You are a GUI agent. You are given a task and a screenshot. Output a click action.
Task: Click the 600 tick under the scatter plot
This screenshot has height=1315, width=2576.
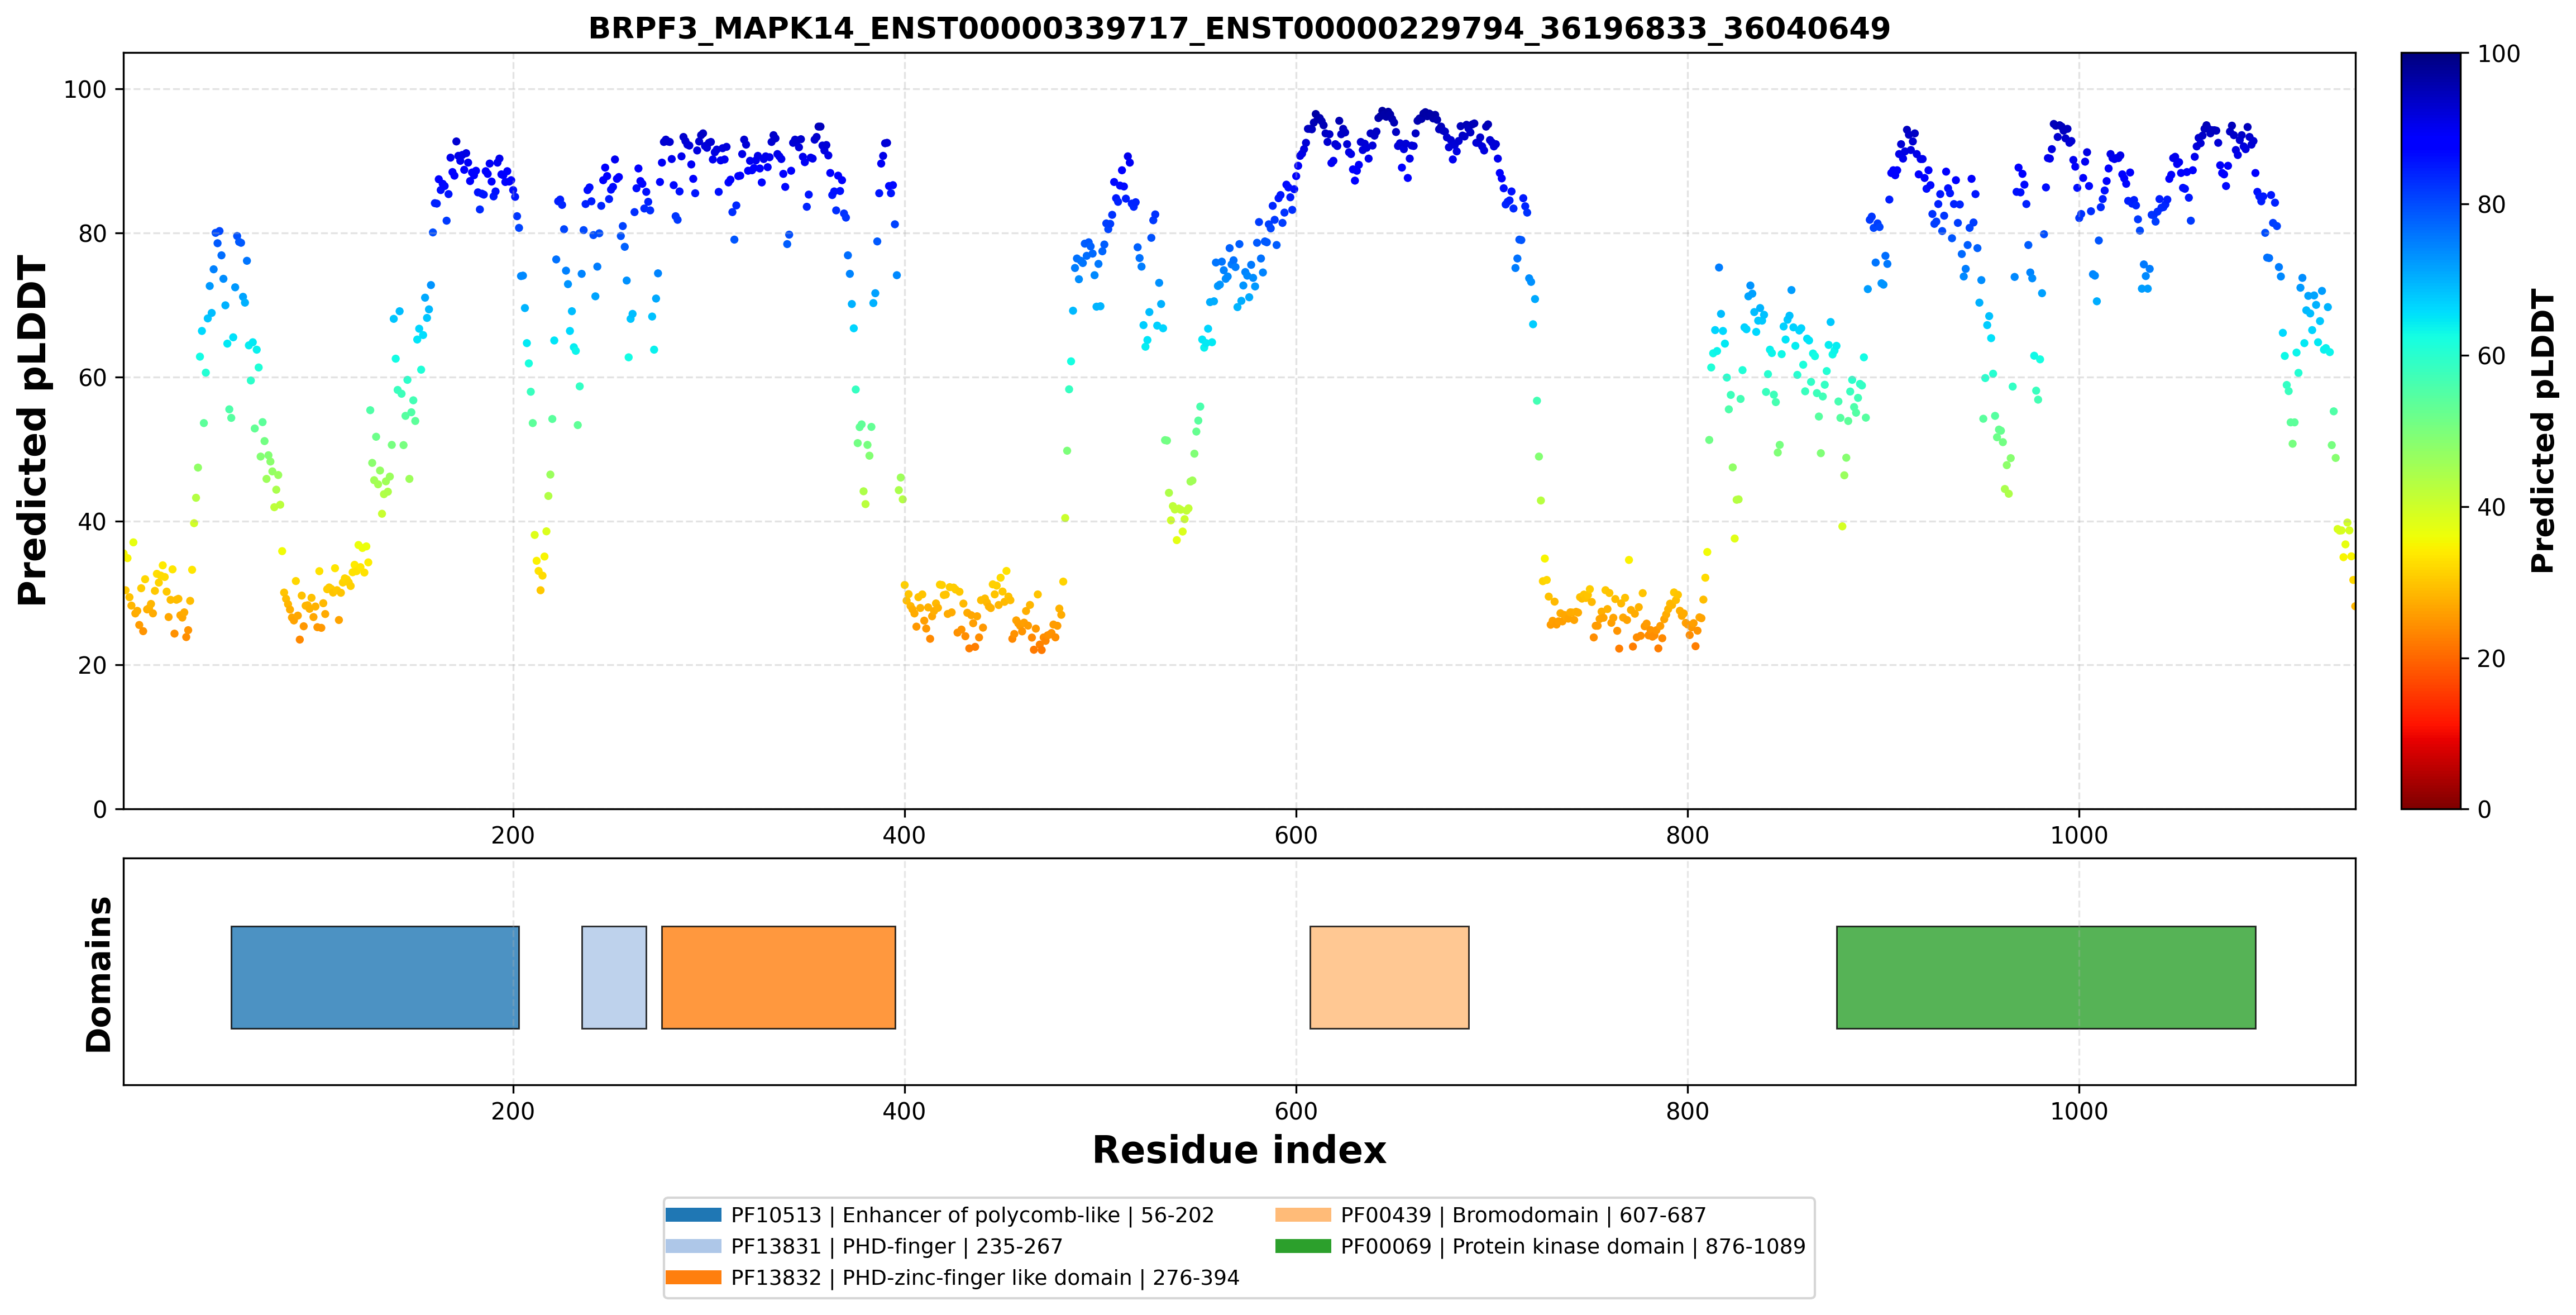point(1296,836)
